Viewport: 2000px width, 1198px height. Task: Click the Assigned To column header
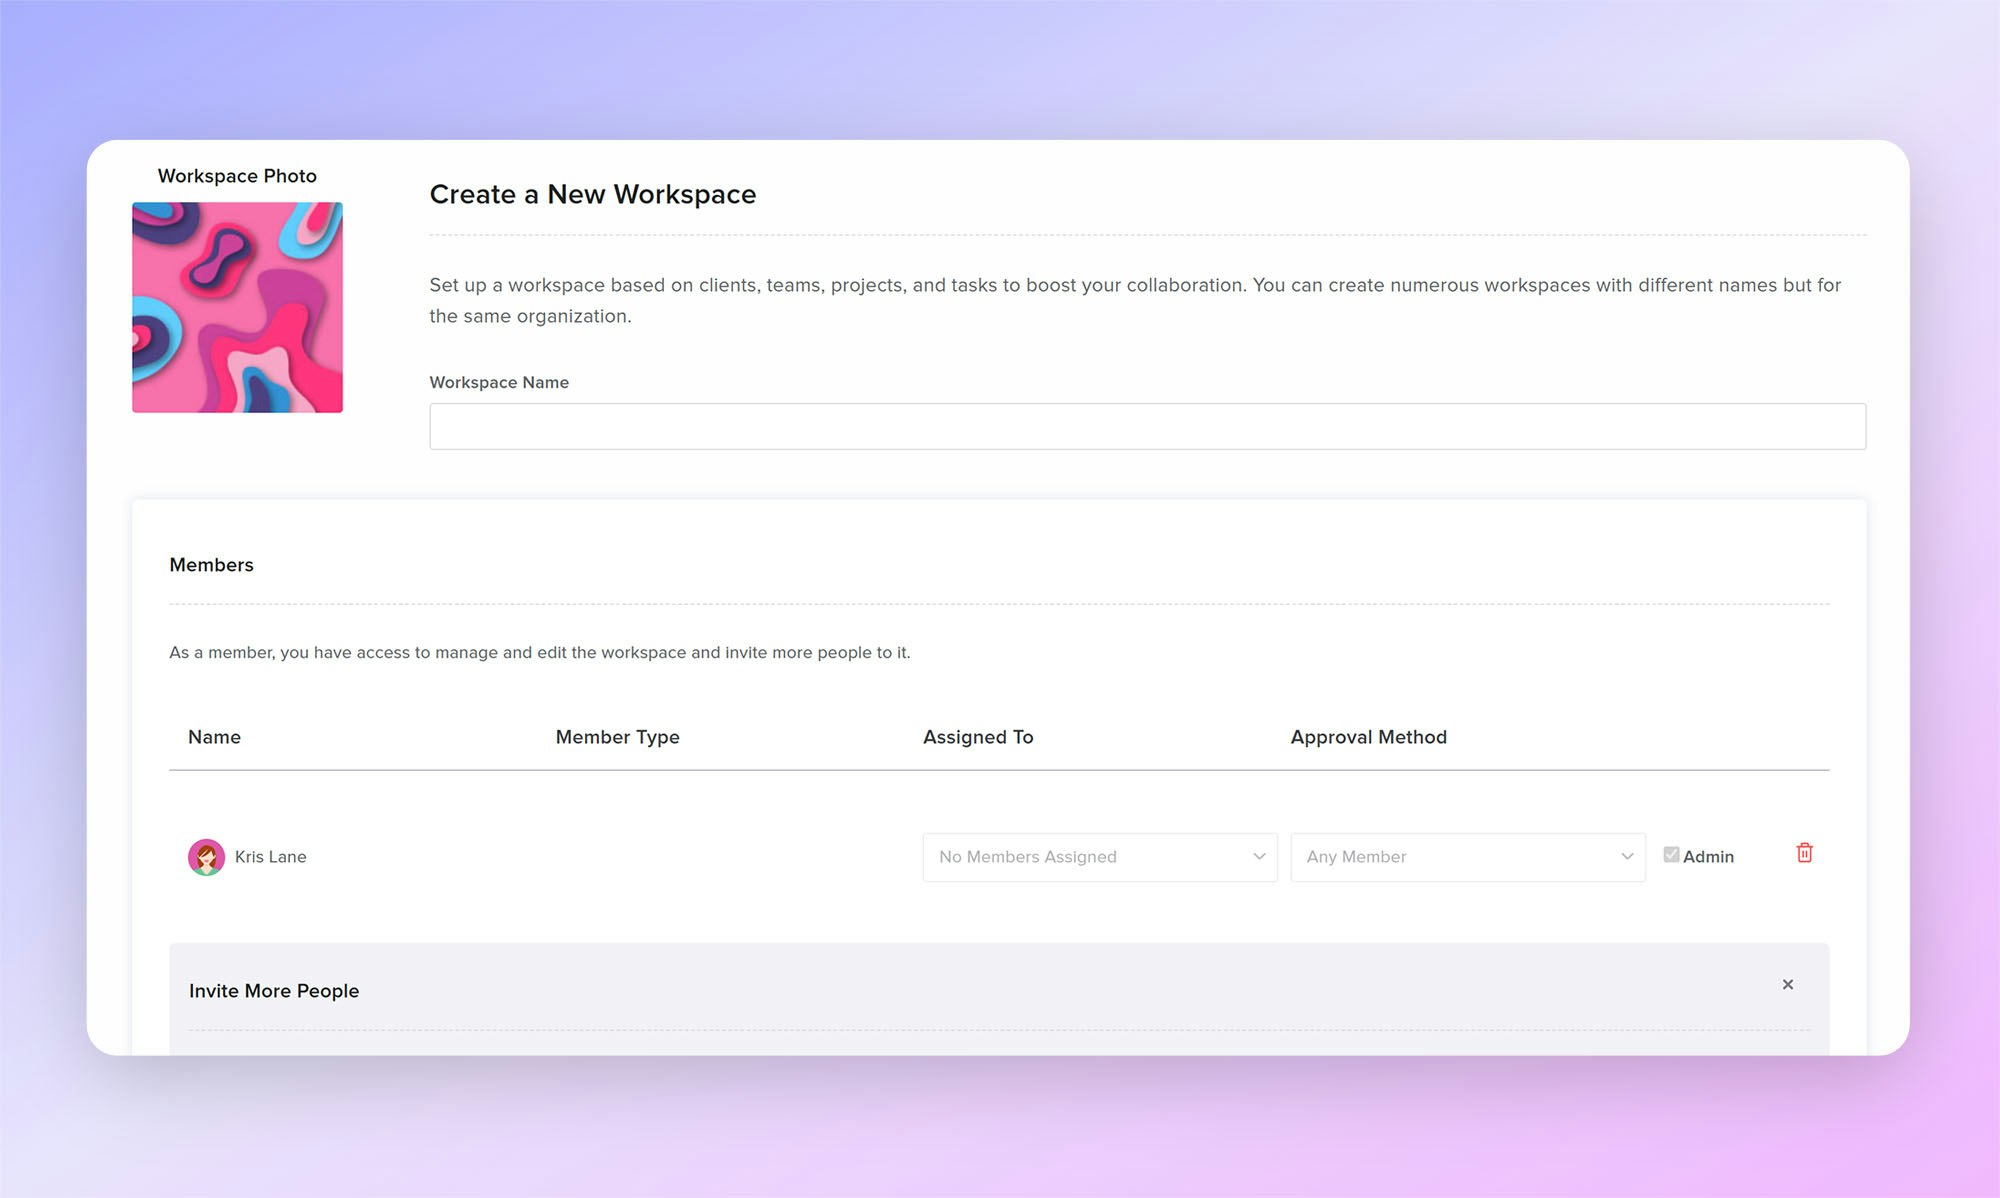(x=977, y=737)
